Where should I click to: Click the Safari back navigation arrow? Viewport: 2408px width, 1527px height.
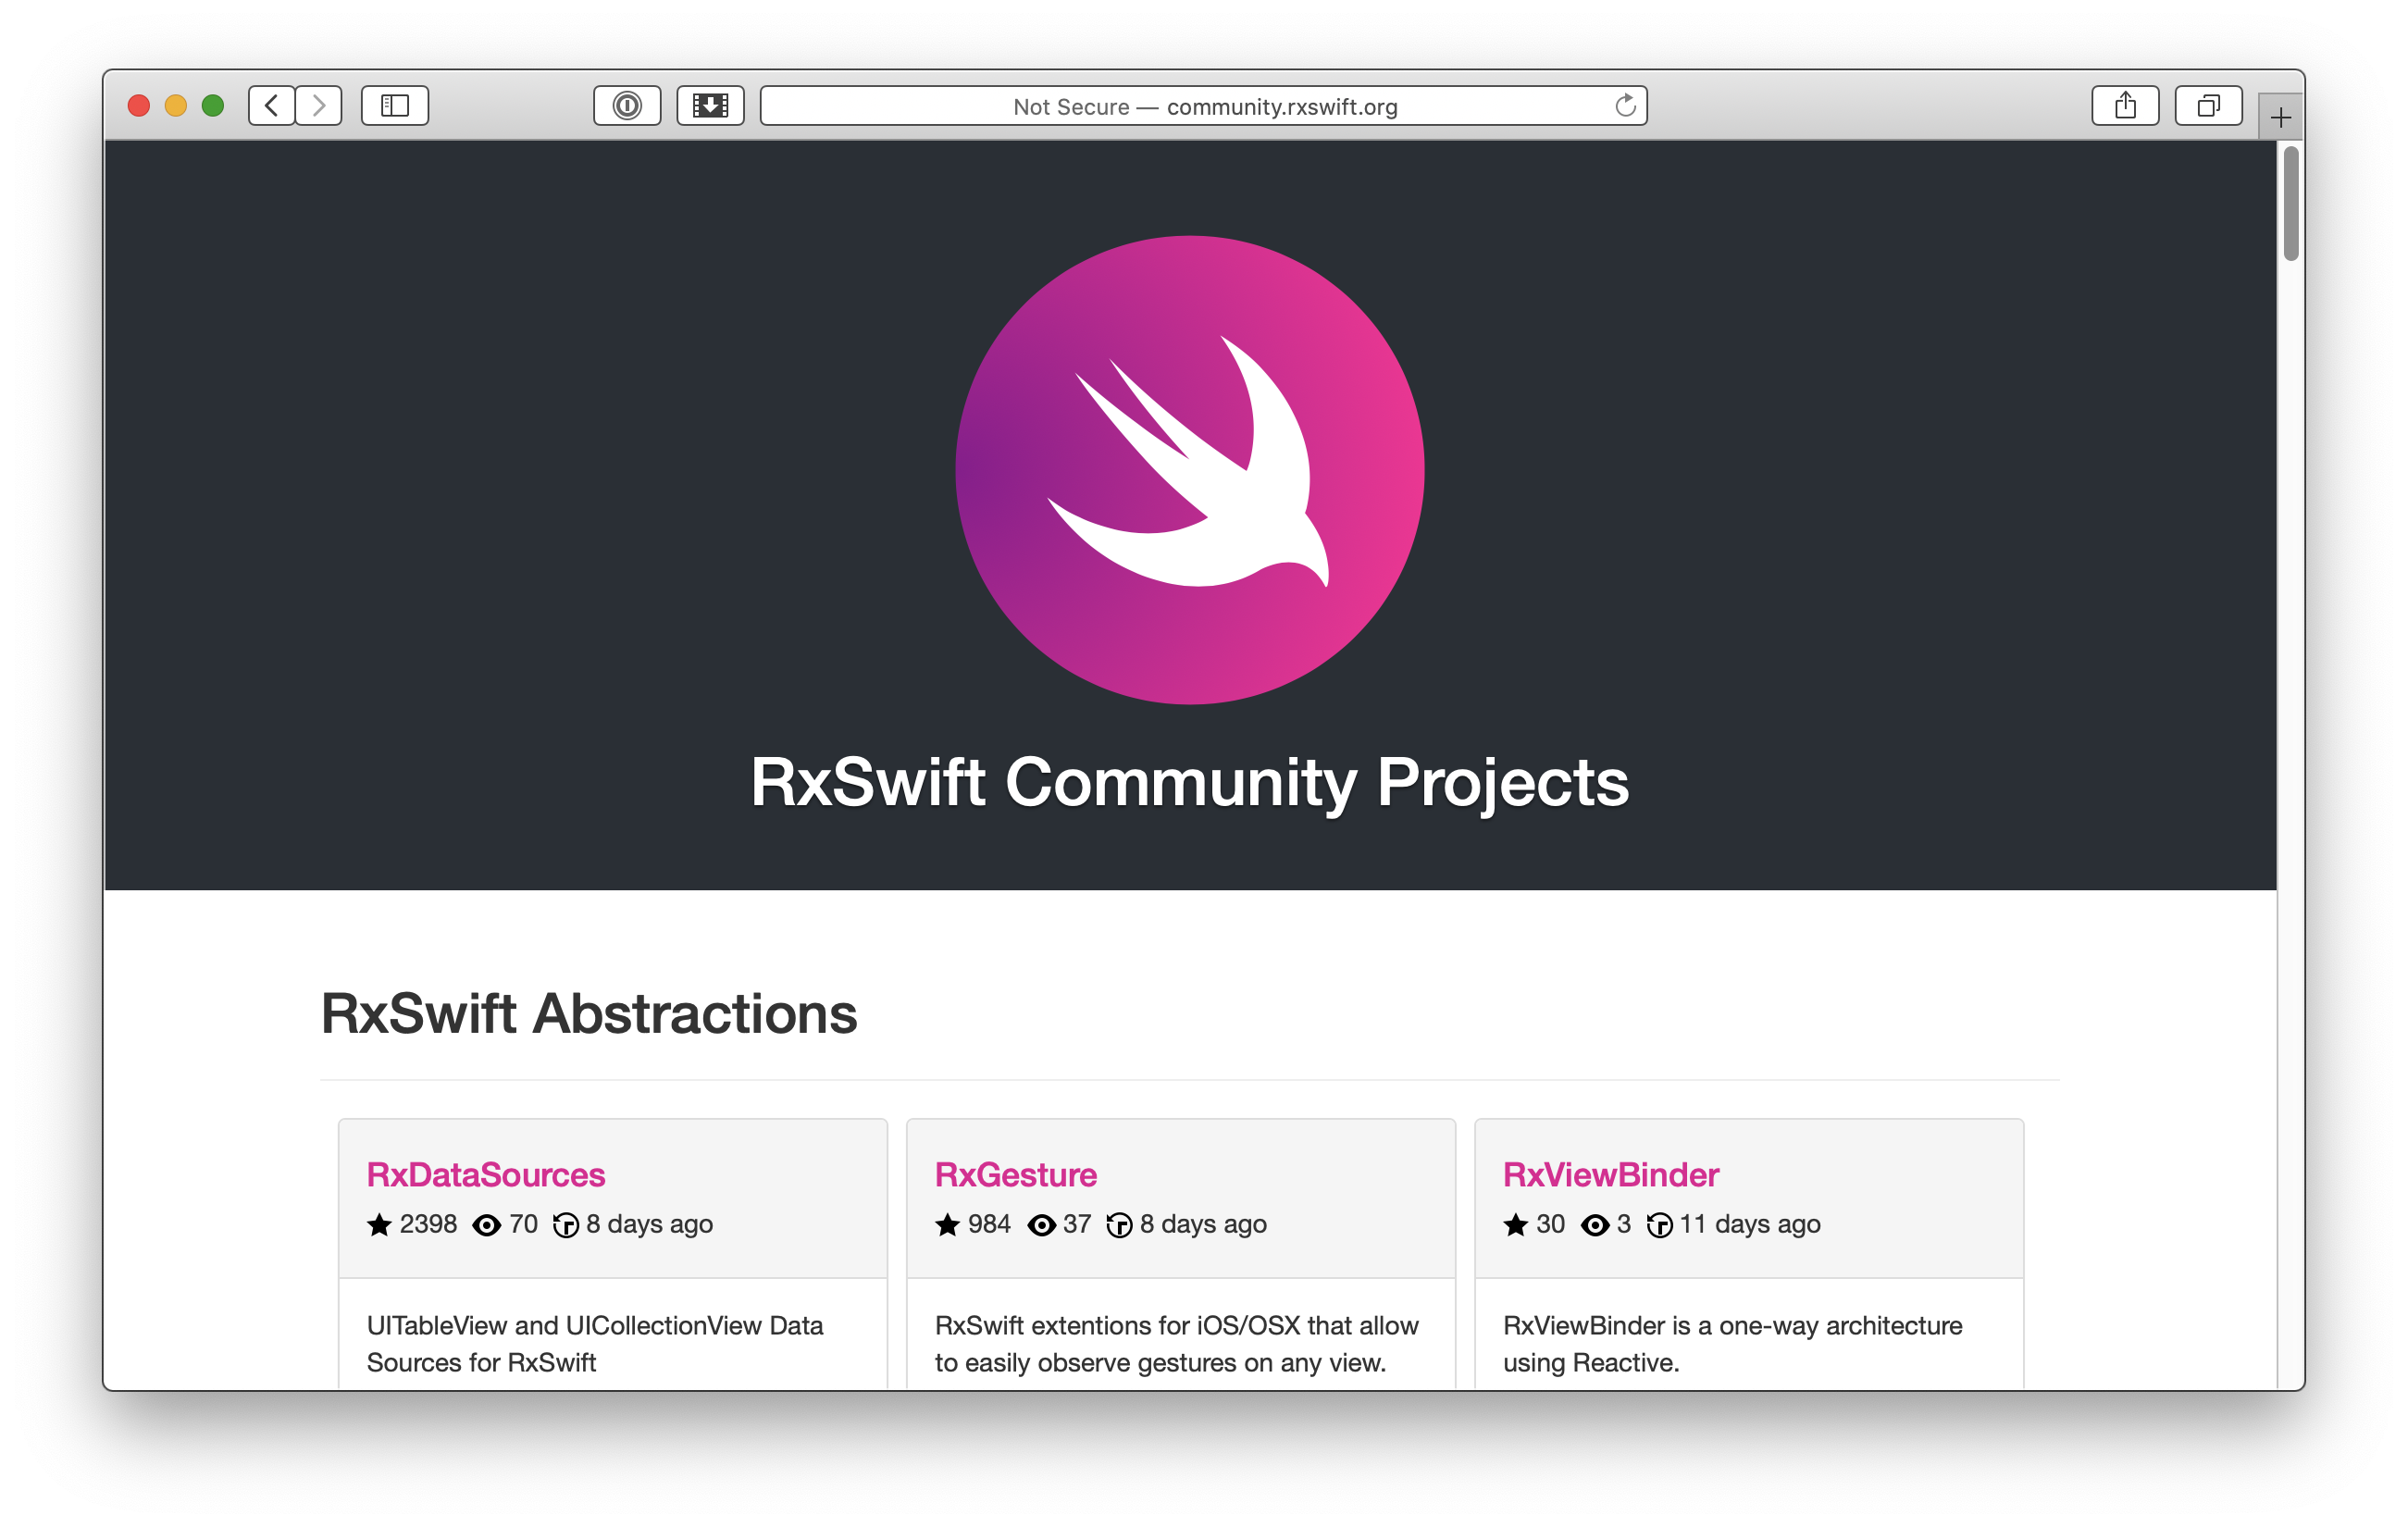[271, 105]
